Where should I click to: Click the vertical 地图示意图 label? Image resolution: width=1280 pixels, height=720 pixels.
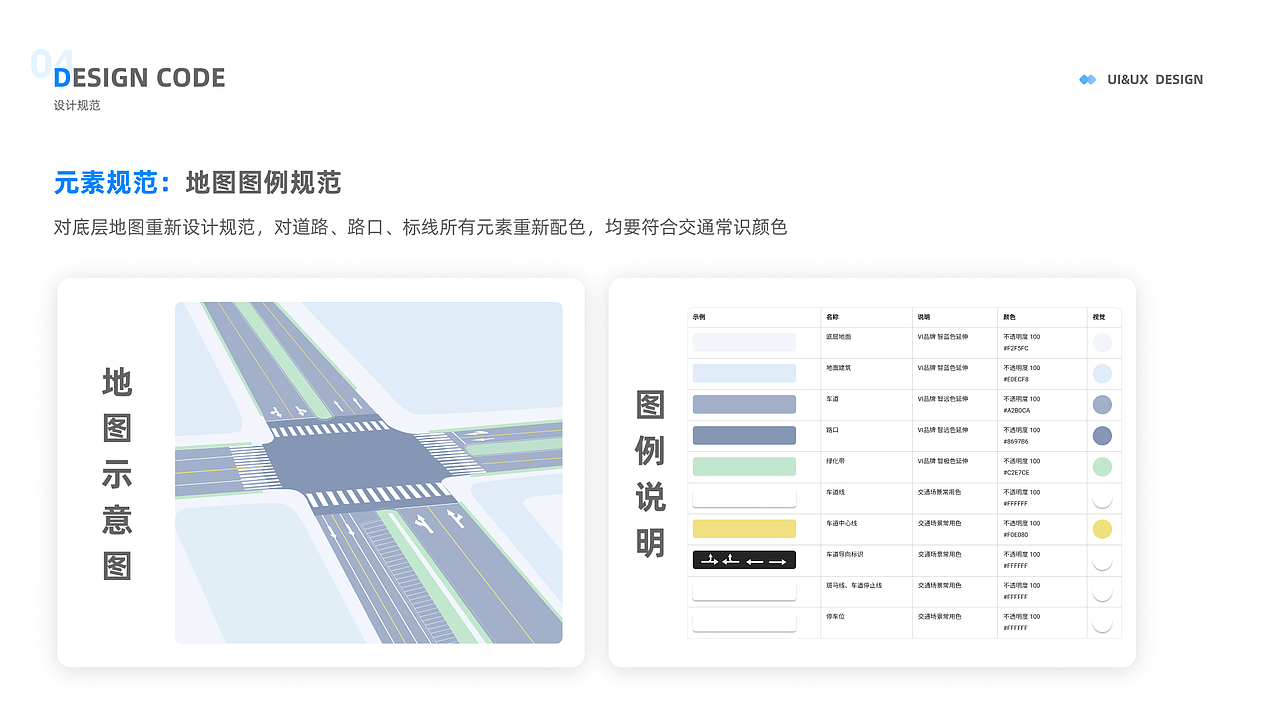[x=117, y=474]
